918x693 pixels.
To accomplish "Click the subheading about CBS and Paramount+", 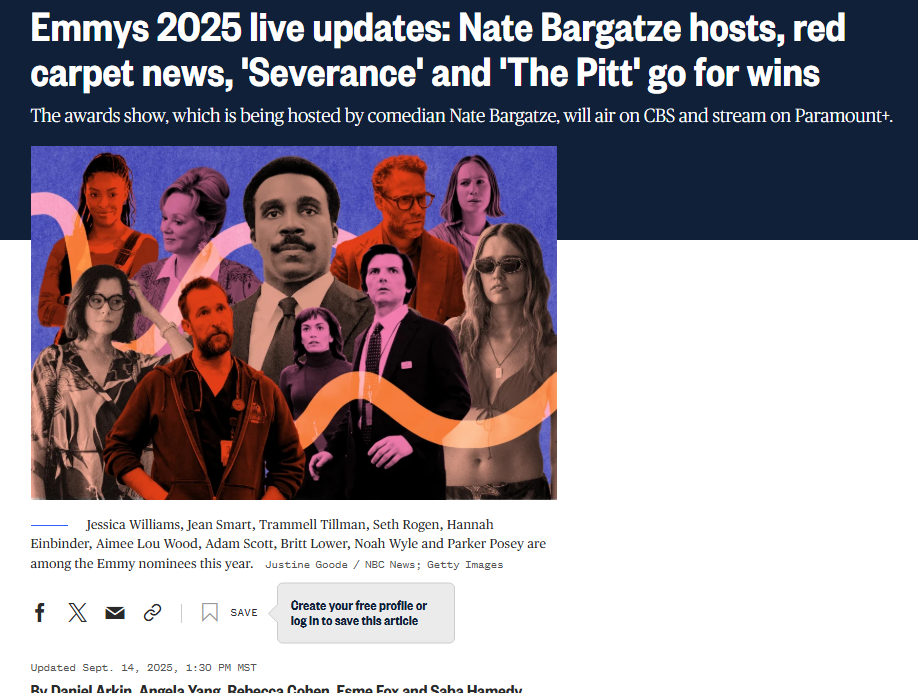I will point(461,116).
